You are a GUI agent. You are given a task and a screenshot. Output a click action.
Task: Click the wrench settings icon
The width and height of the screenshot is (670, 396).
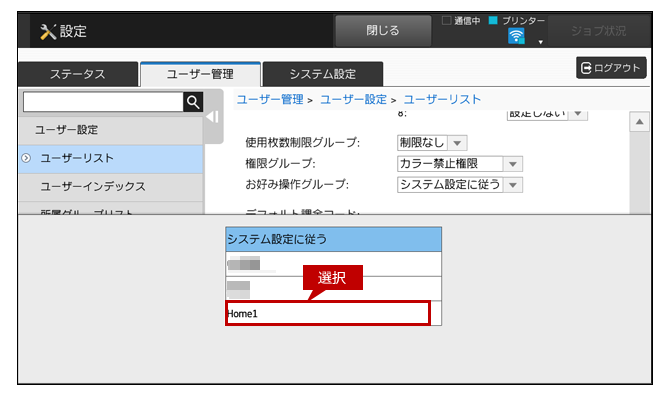coord(48,32)
